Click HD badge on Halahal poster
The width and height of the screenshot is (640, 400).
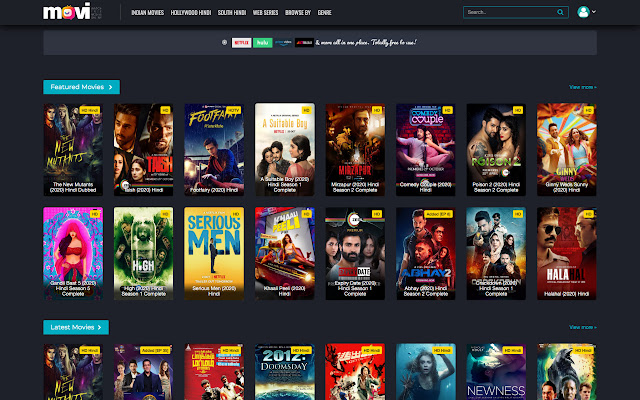[589, 214]
